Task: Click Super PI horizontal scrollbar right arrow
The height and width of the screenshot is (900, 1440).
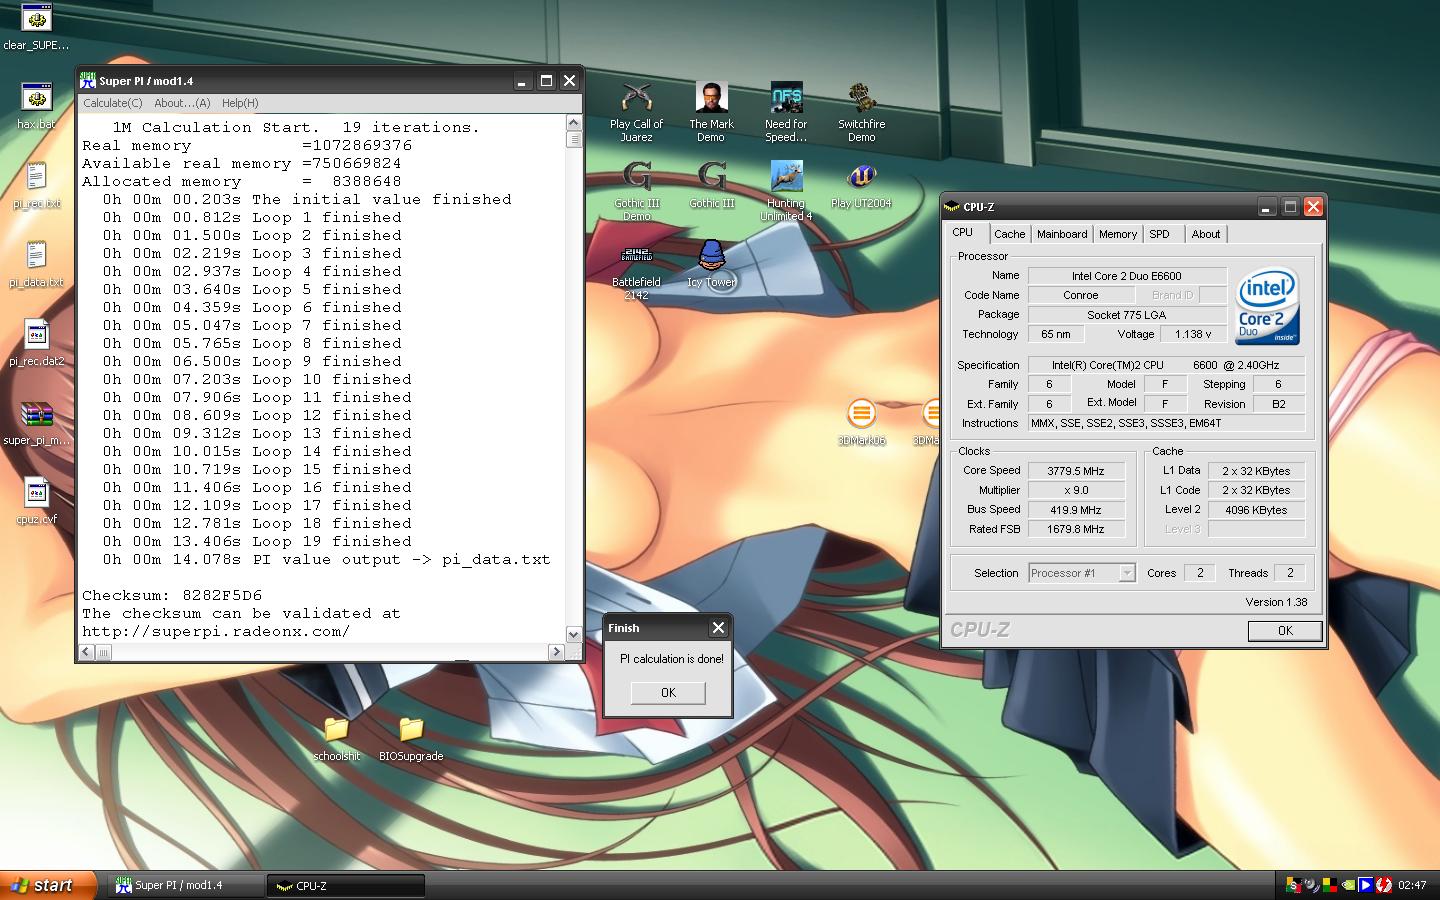Action: point(557,652)
